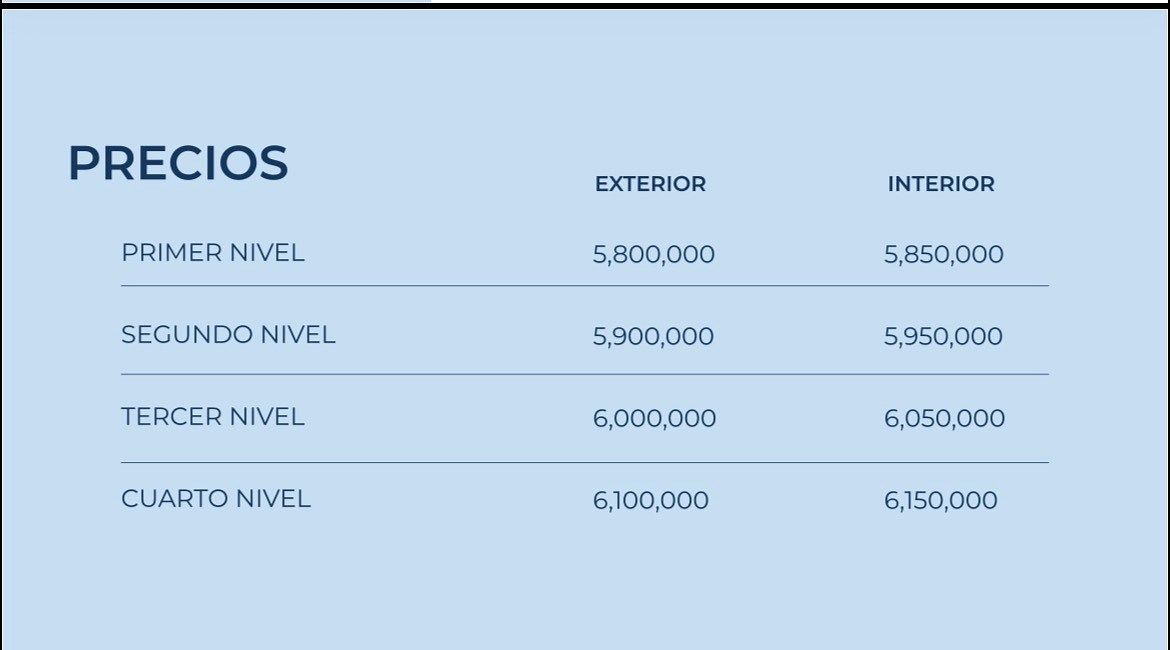Select the 5,950,000 interior price
This screenshot has height=650, width=1170.
(943, 337)
